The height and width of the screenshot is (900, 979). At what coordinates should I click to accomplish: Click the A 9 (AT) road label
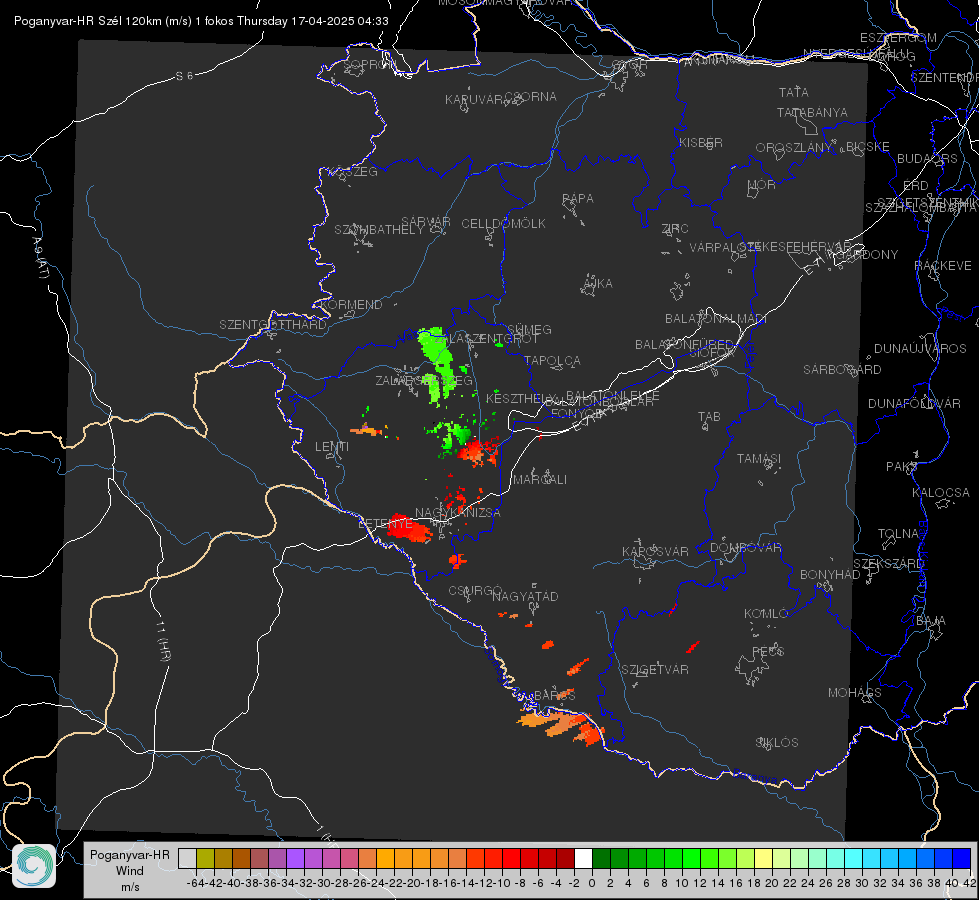tap(40, 257)
